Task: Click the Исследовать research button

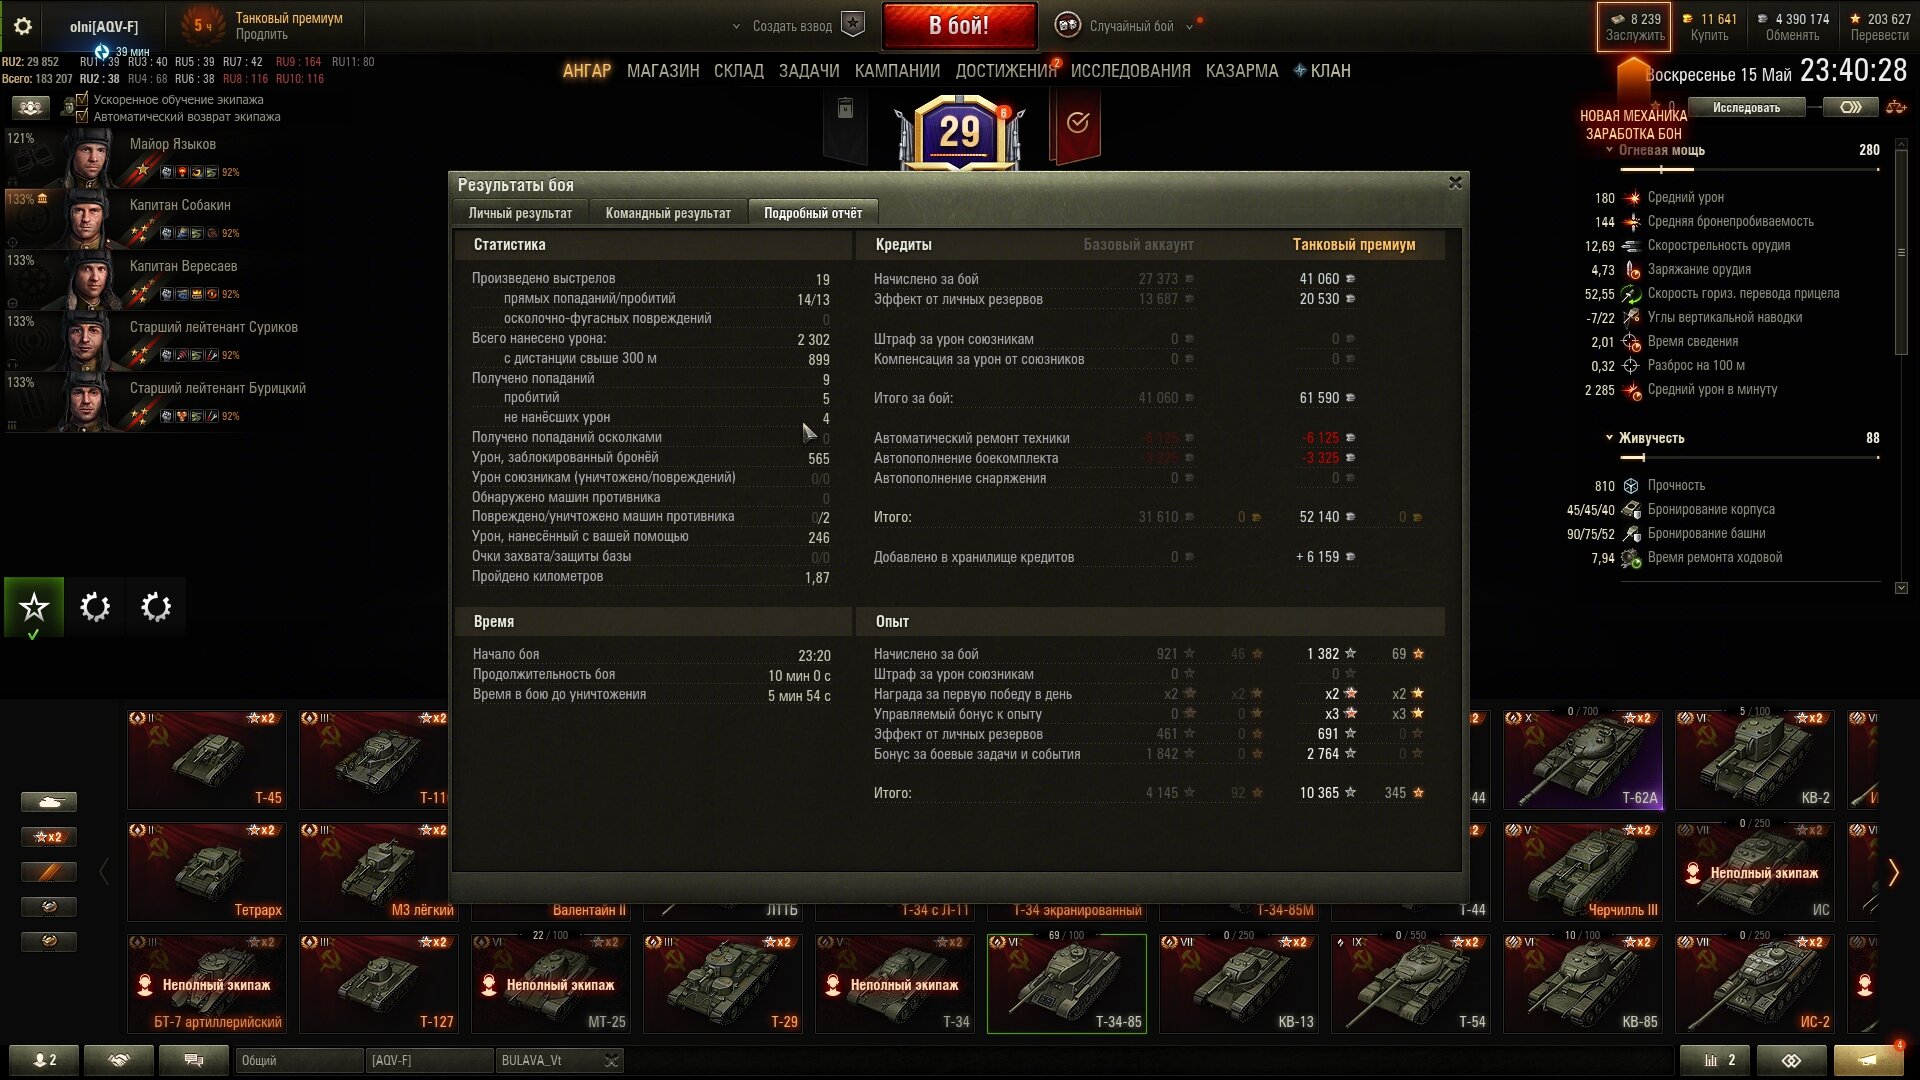Action: pyautogui.click(x=1746, y=107)
